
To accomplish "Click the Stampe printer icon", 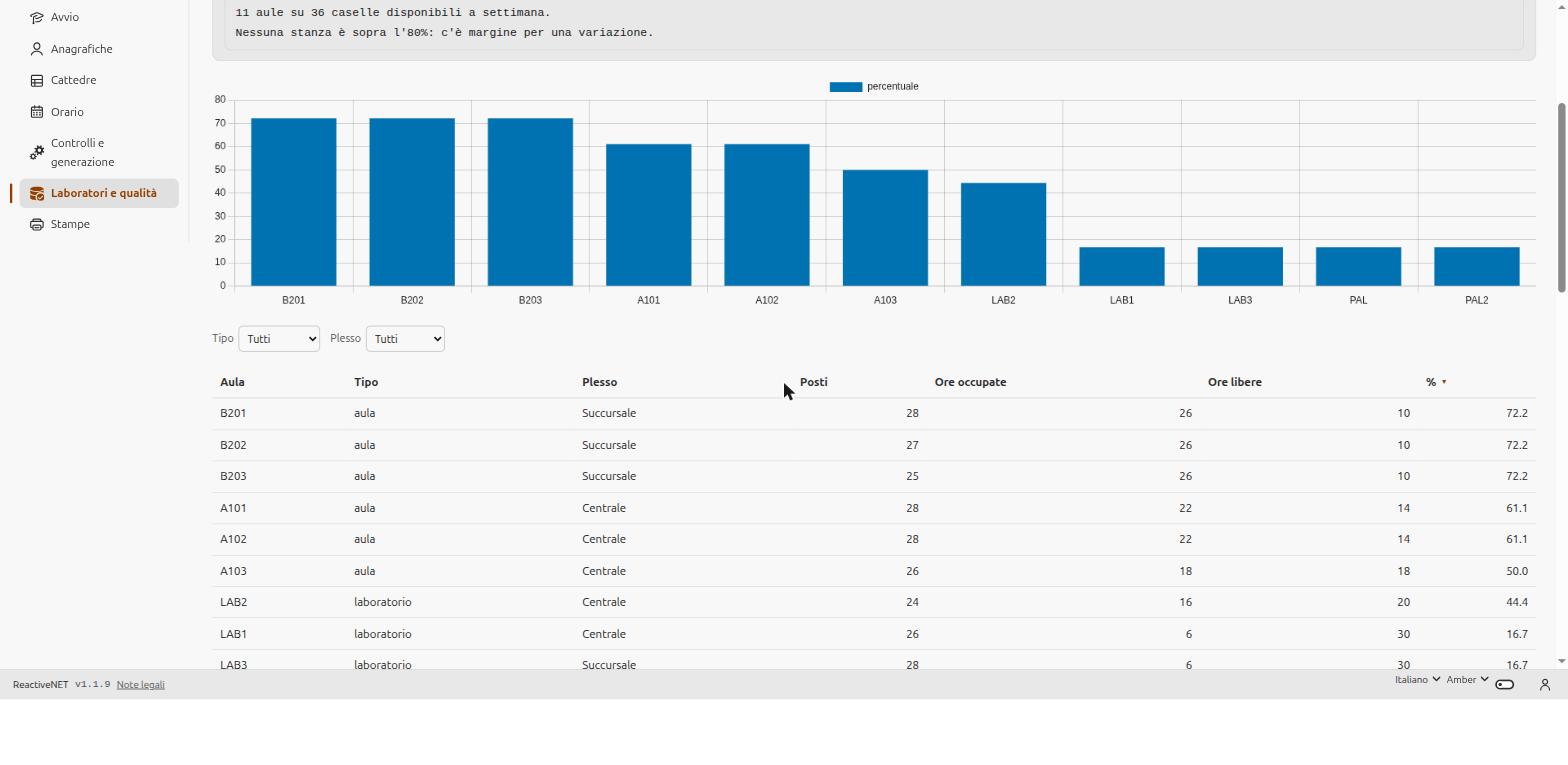I will (x=37, y=224).
